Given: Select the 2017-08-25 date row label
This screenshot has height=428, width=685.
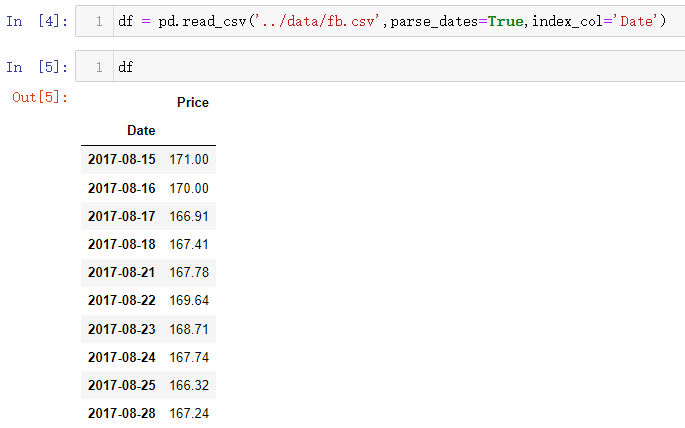Looking at the screenshot, I should point(121,385).
